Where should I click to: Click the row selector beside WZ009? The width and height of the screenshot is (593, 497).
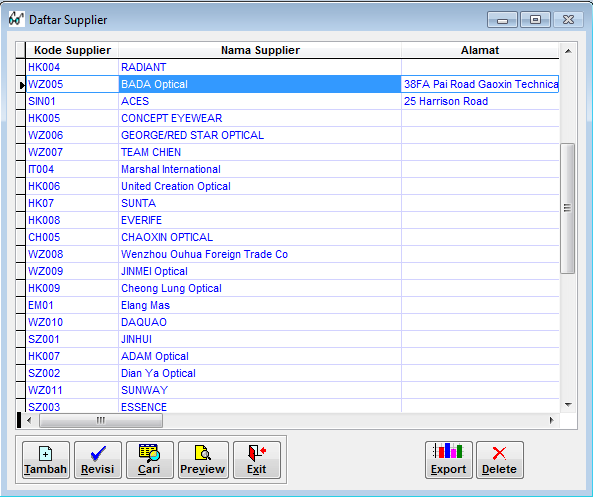(21, 272)
